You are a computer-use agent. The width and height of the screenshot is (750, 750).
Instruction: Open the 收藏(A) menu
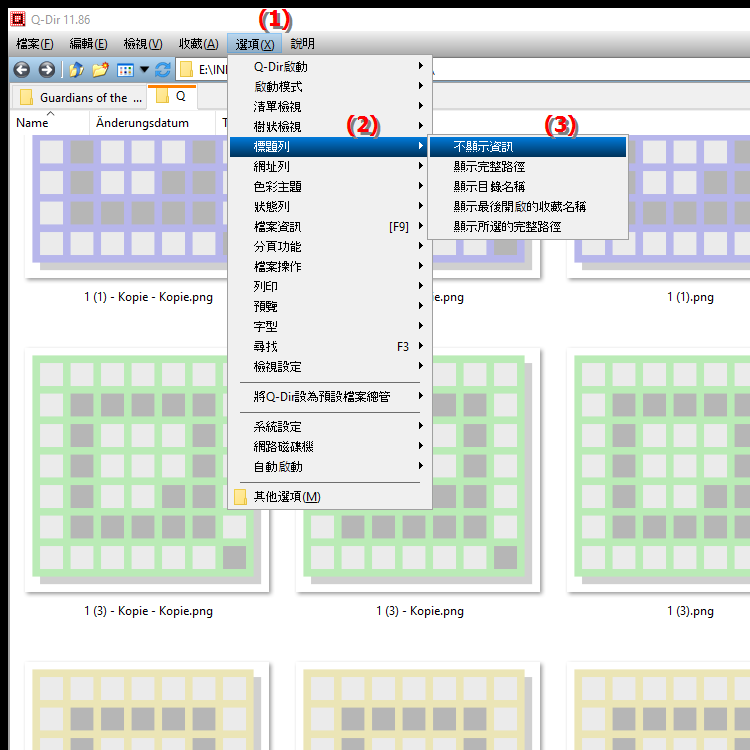(x=199, y=44)
